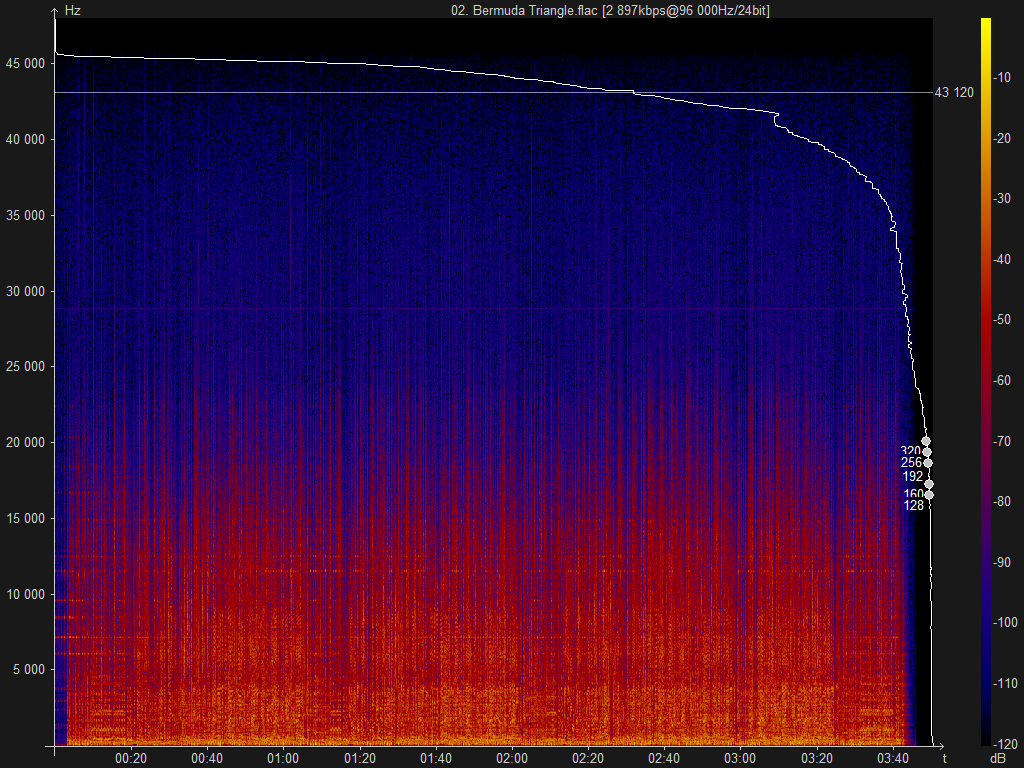Click the "-80" dB scale label
The image size is (1024, 768).
tap(1002, 502)
